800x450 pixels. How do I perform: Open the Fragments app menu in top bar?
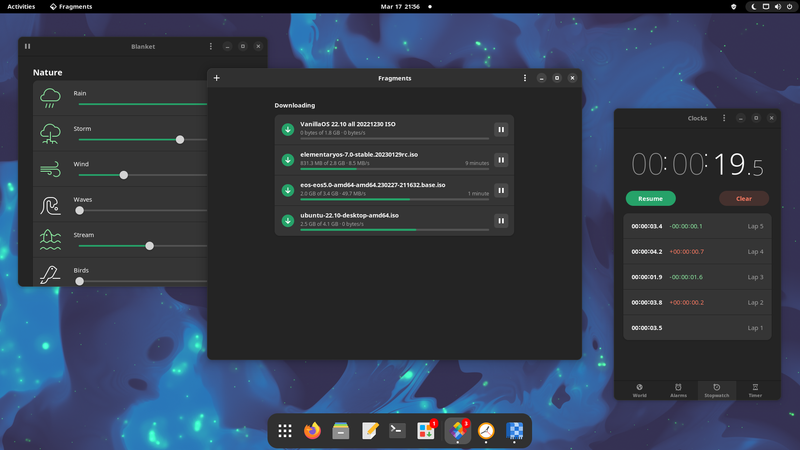[x=71, y=7]
